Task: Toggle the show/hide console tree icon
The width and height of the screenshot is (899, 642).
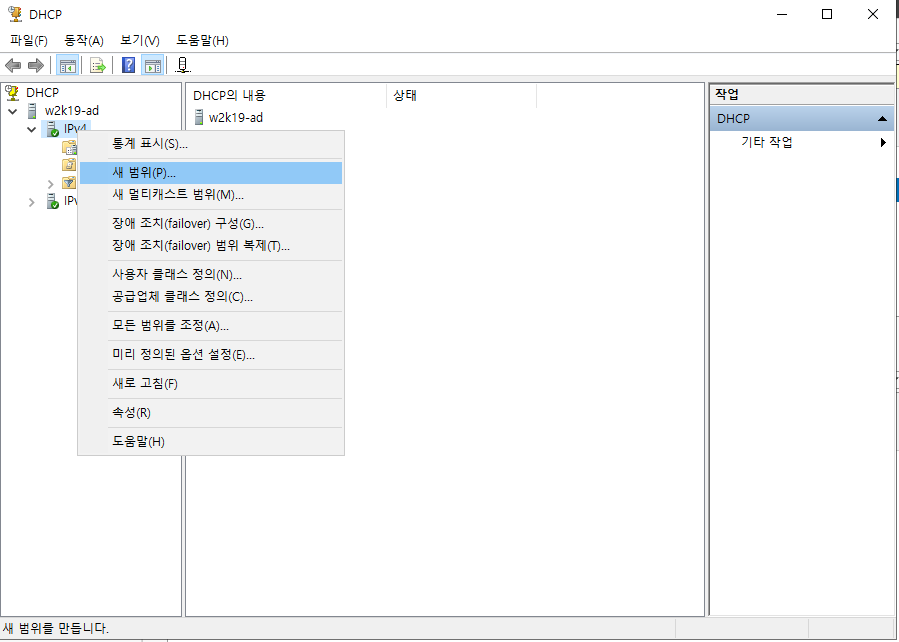Action: 68,65
